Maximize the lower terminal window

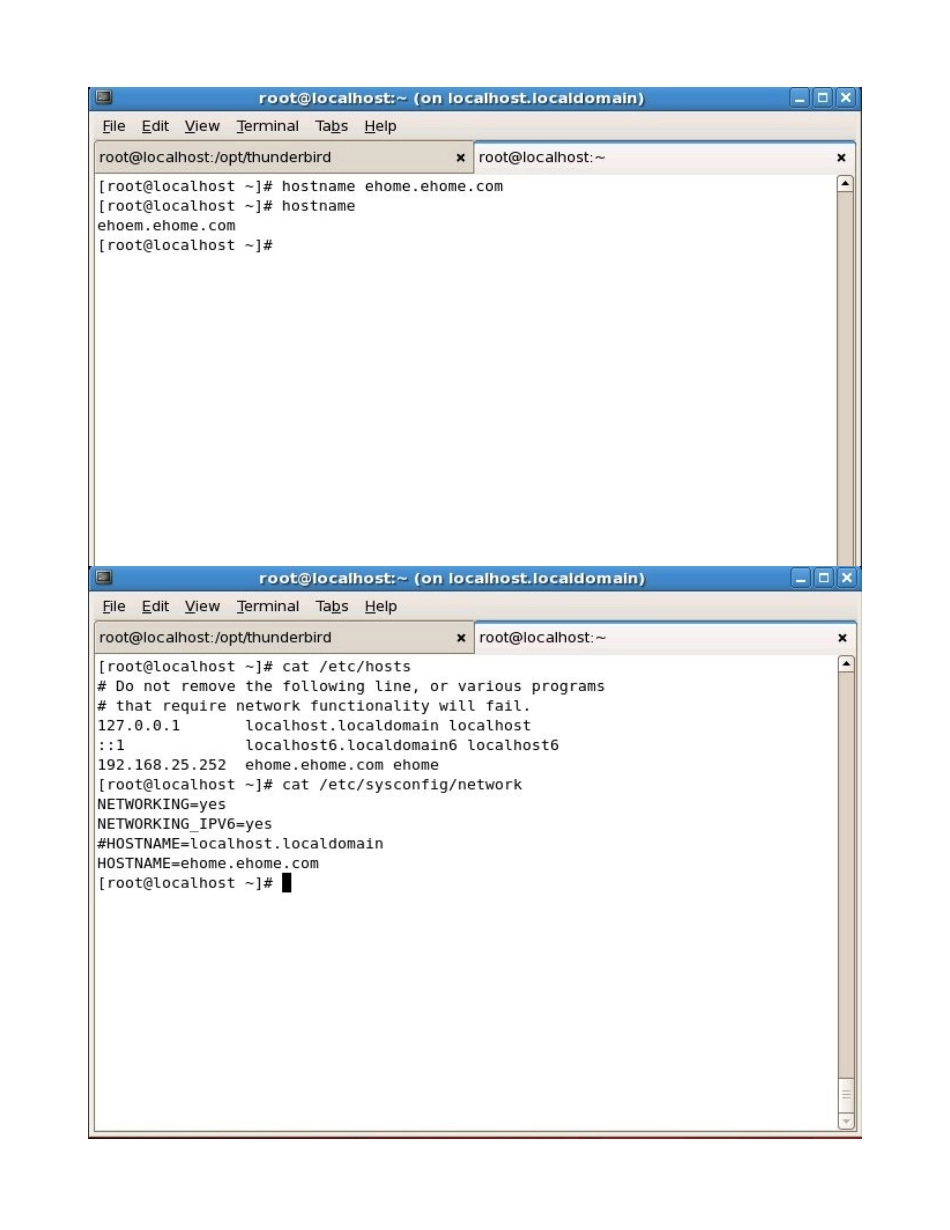click(x=824, y=579)
